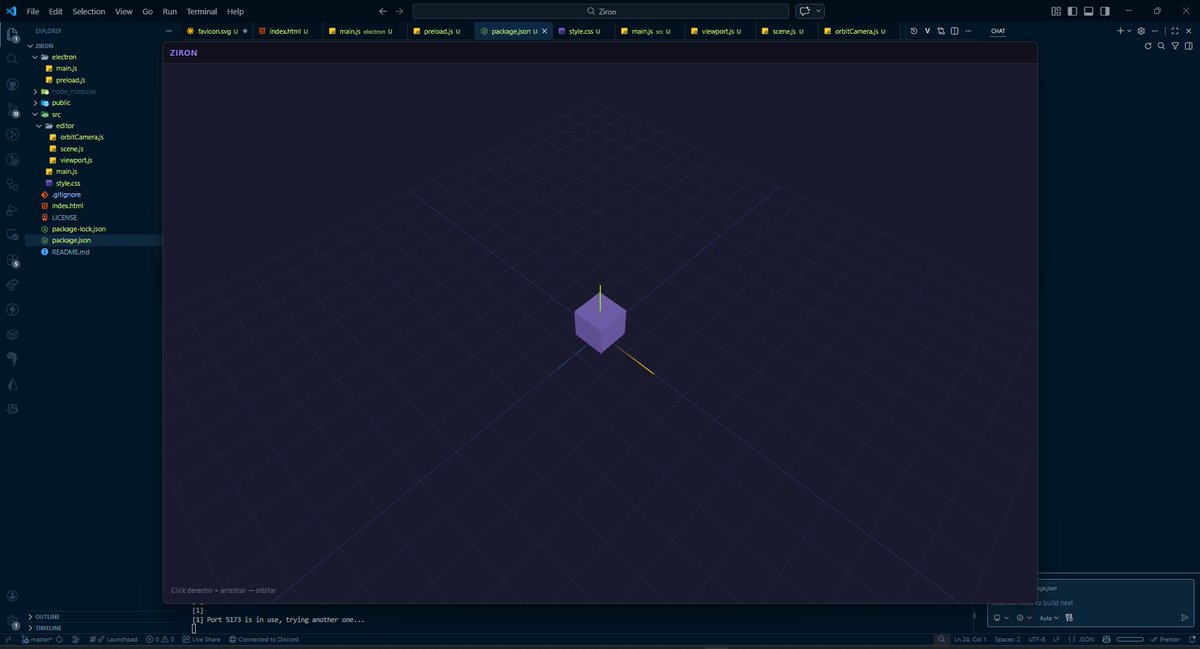This screenshot has height=649, width=1200.
Task: Click Ln 24, Col 1 in status bar
Action: click(970, 639)
